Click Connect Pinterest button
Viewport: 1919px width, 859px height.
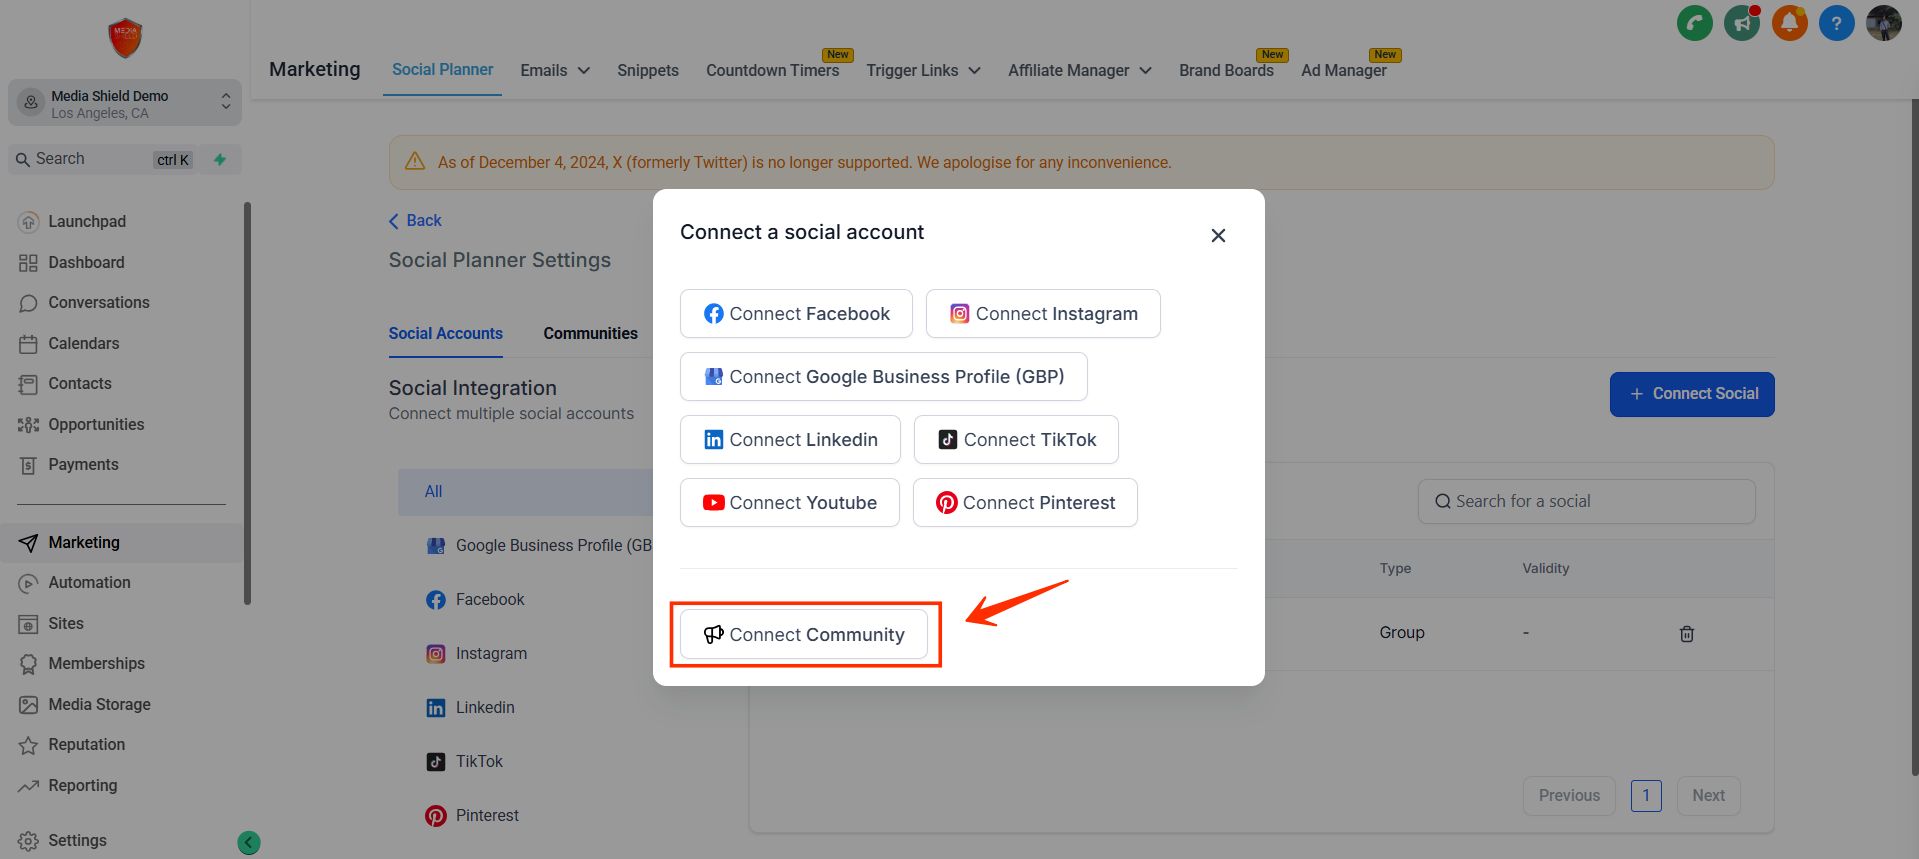coord(1025,503)
